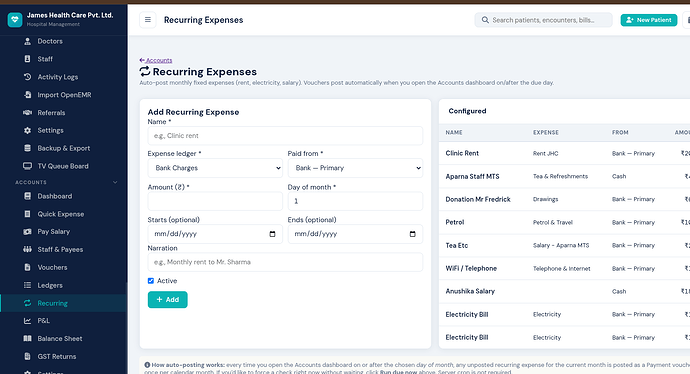The width and height of the screenshot is (690, 374).
Task: Click the Day of month field
Action: [x=355, y=201]
